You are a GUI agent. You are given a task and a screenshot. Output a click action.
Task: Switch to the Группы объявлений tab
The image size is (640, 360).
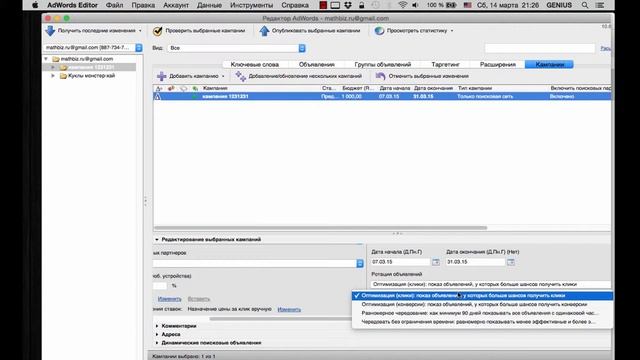coord(382,64)
